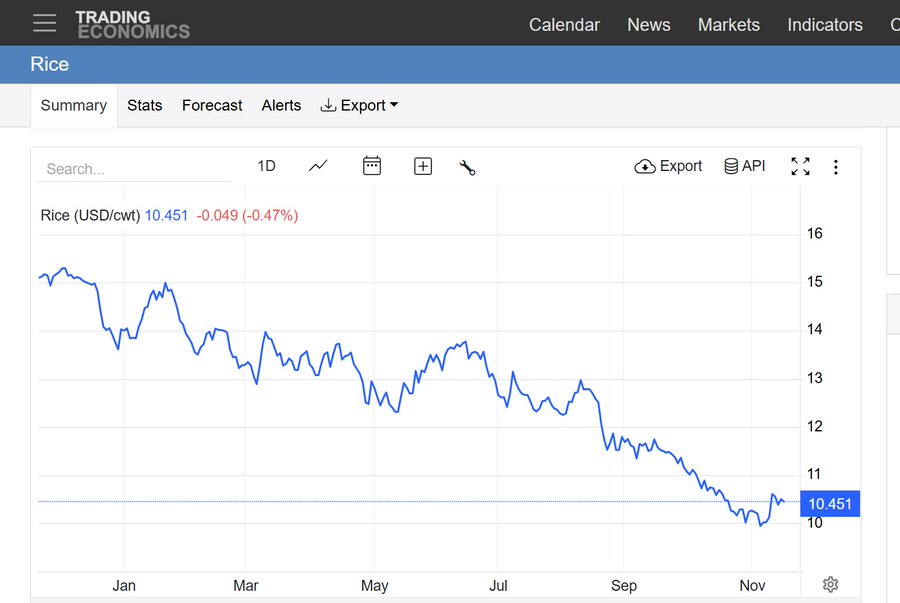Open the three-dot more options menu
Viewport: 900px width, 603px height.
tap(836, 167)
